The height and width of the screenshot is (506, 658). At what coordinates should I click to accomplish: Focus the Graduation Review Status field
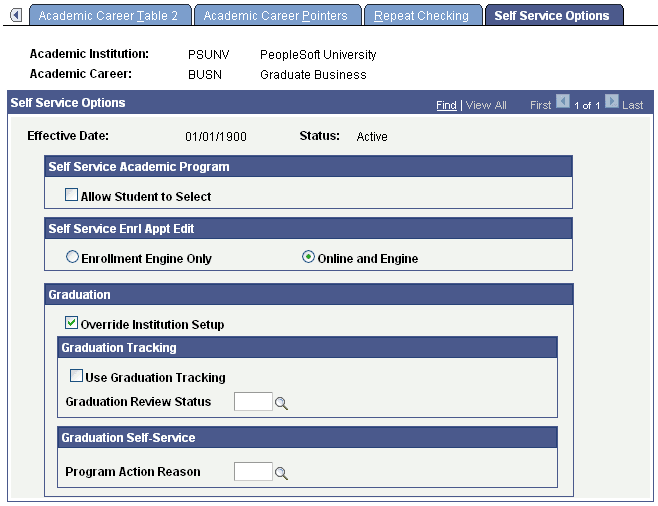pyautogui.click(x=253, y=402)
